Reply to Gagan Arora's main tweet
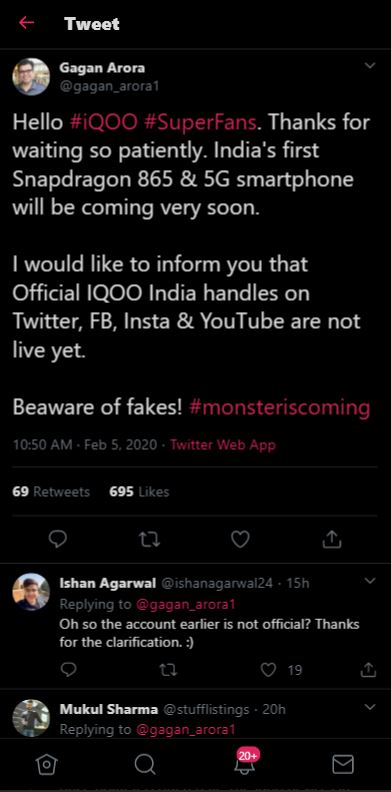 (x=58, y=539)
